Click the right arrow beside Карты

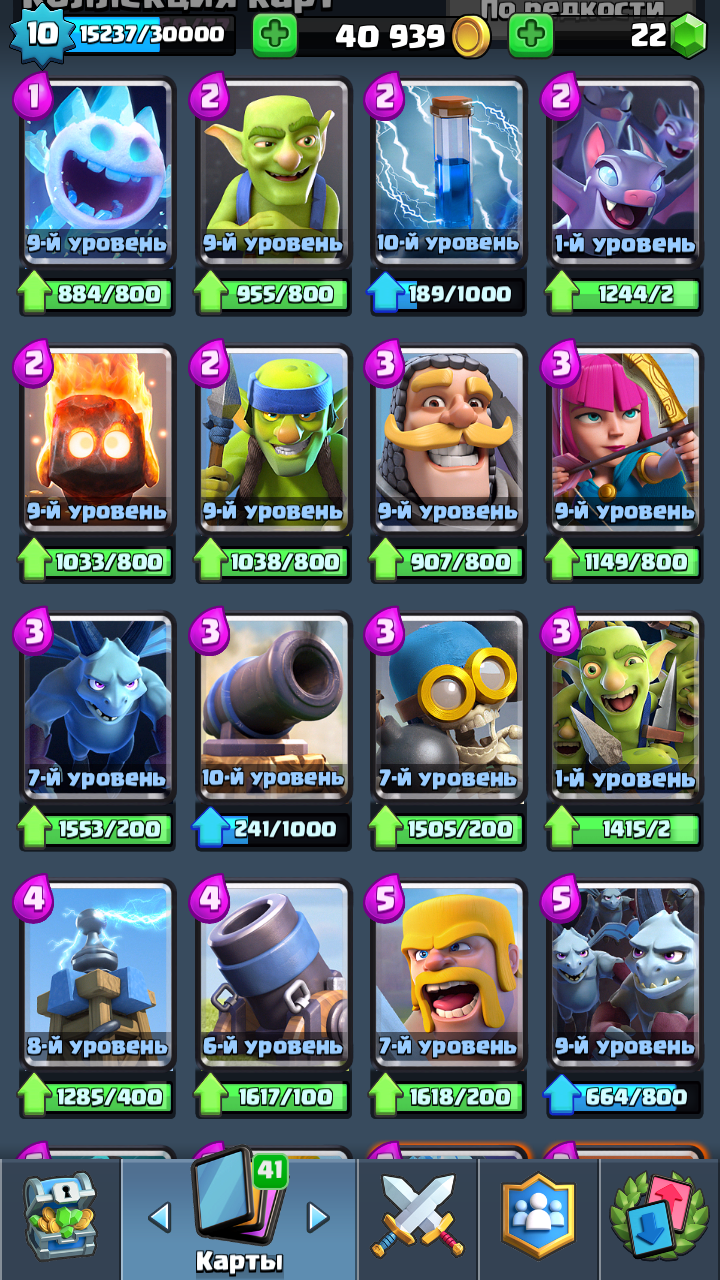click(318, 1217)
